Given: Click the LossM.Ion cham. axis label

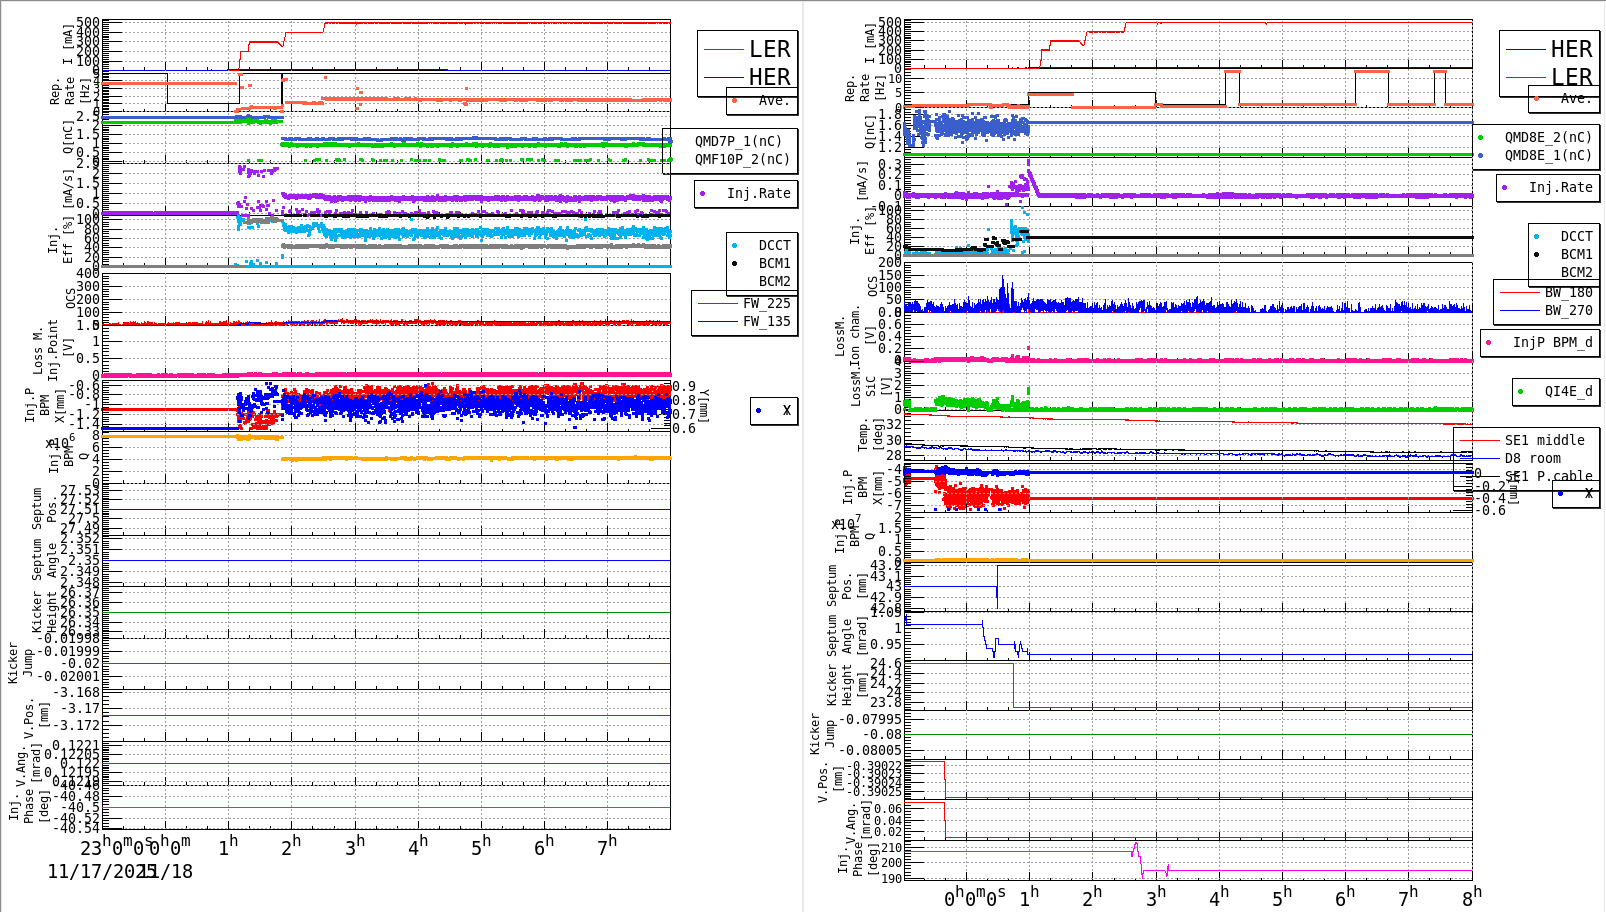Looking at the screenshot, I should click(848, 337).
